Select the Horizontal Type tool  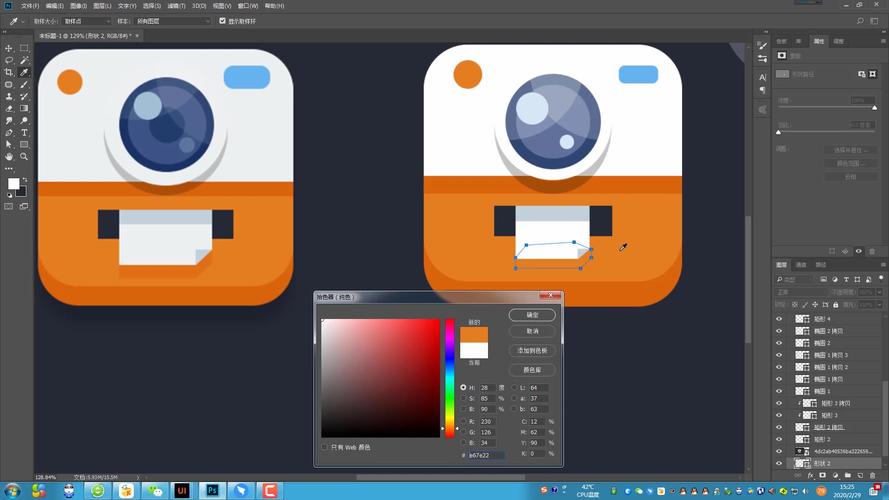[x=24, y=132]
